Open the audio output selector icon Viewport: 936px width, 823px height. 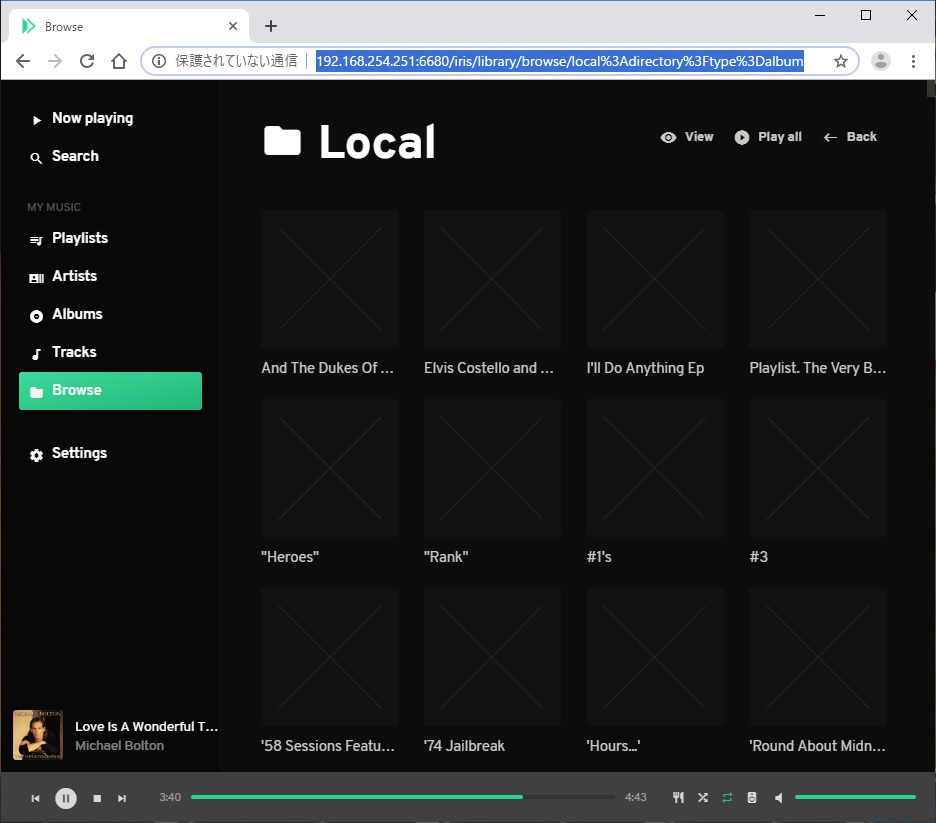751,797
